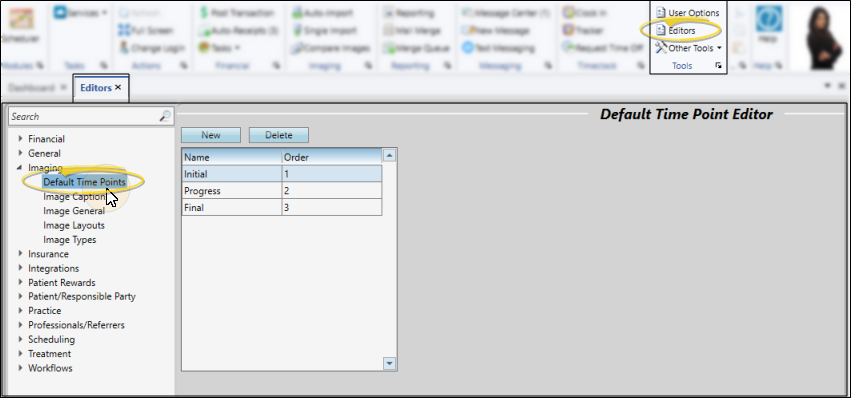Select the Editors tab

click(96, 88)
